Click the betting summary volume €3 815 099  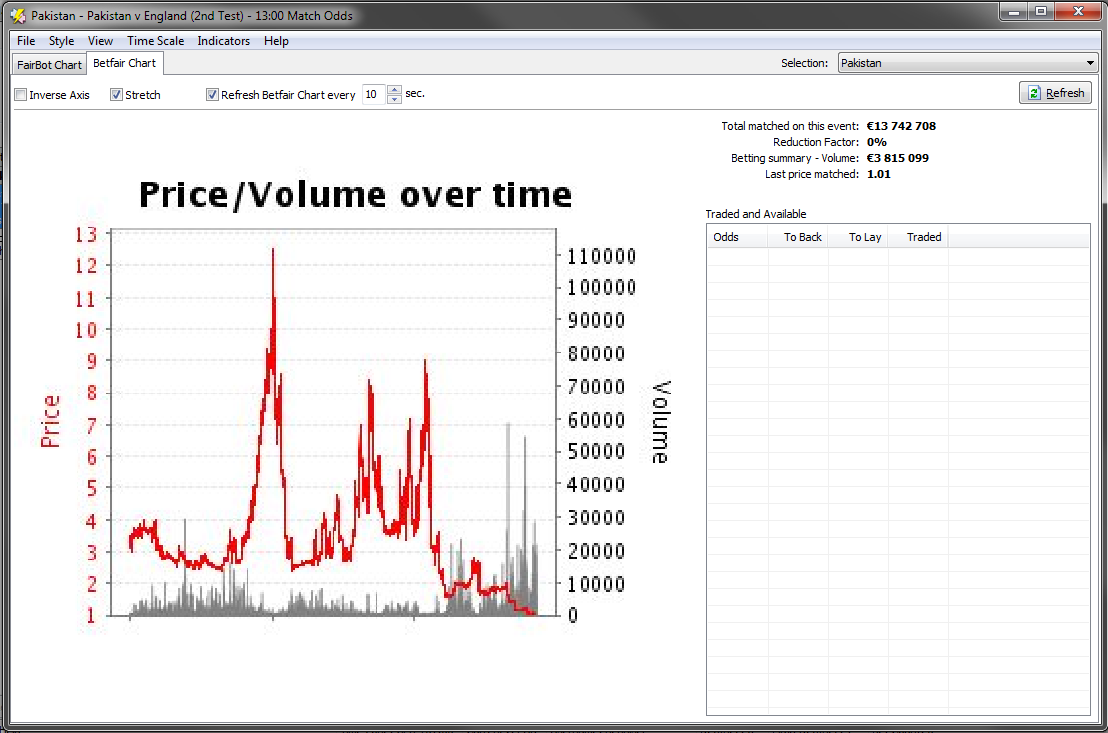tap(897, 158)
